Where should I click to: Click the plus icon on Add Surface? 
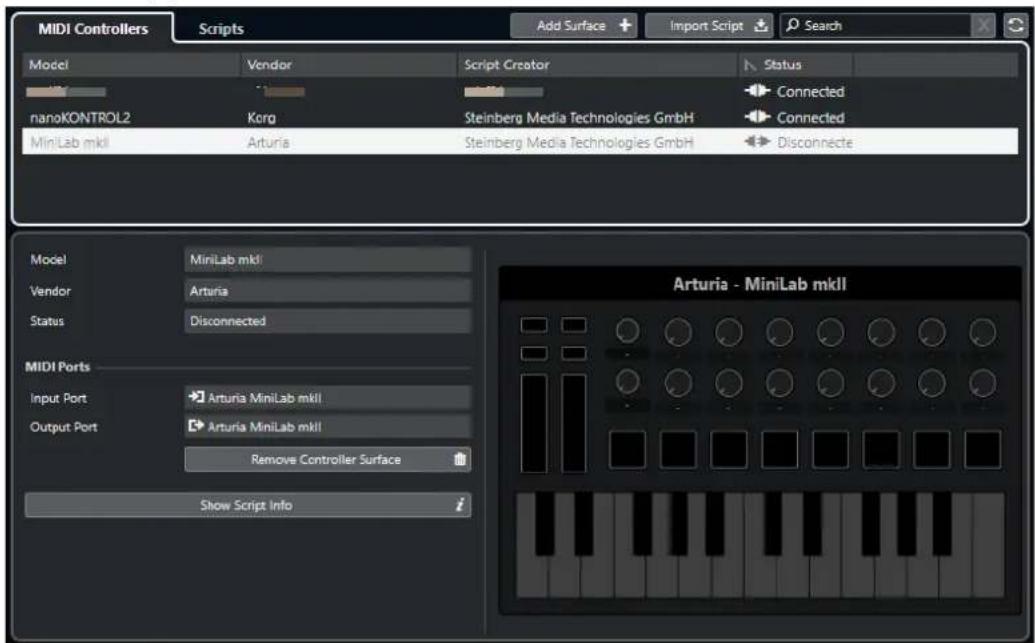point(624,26)
